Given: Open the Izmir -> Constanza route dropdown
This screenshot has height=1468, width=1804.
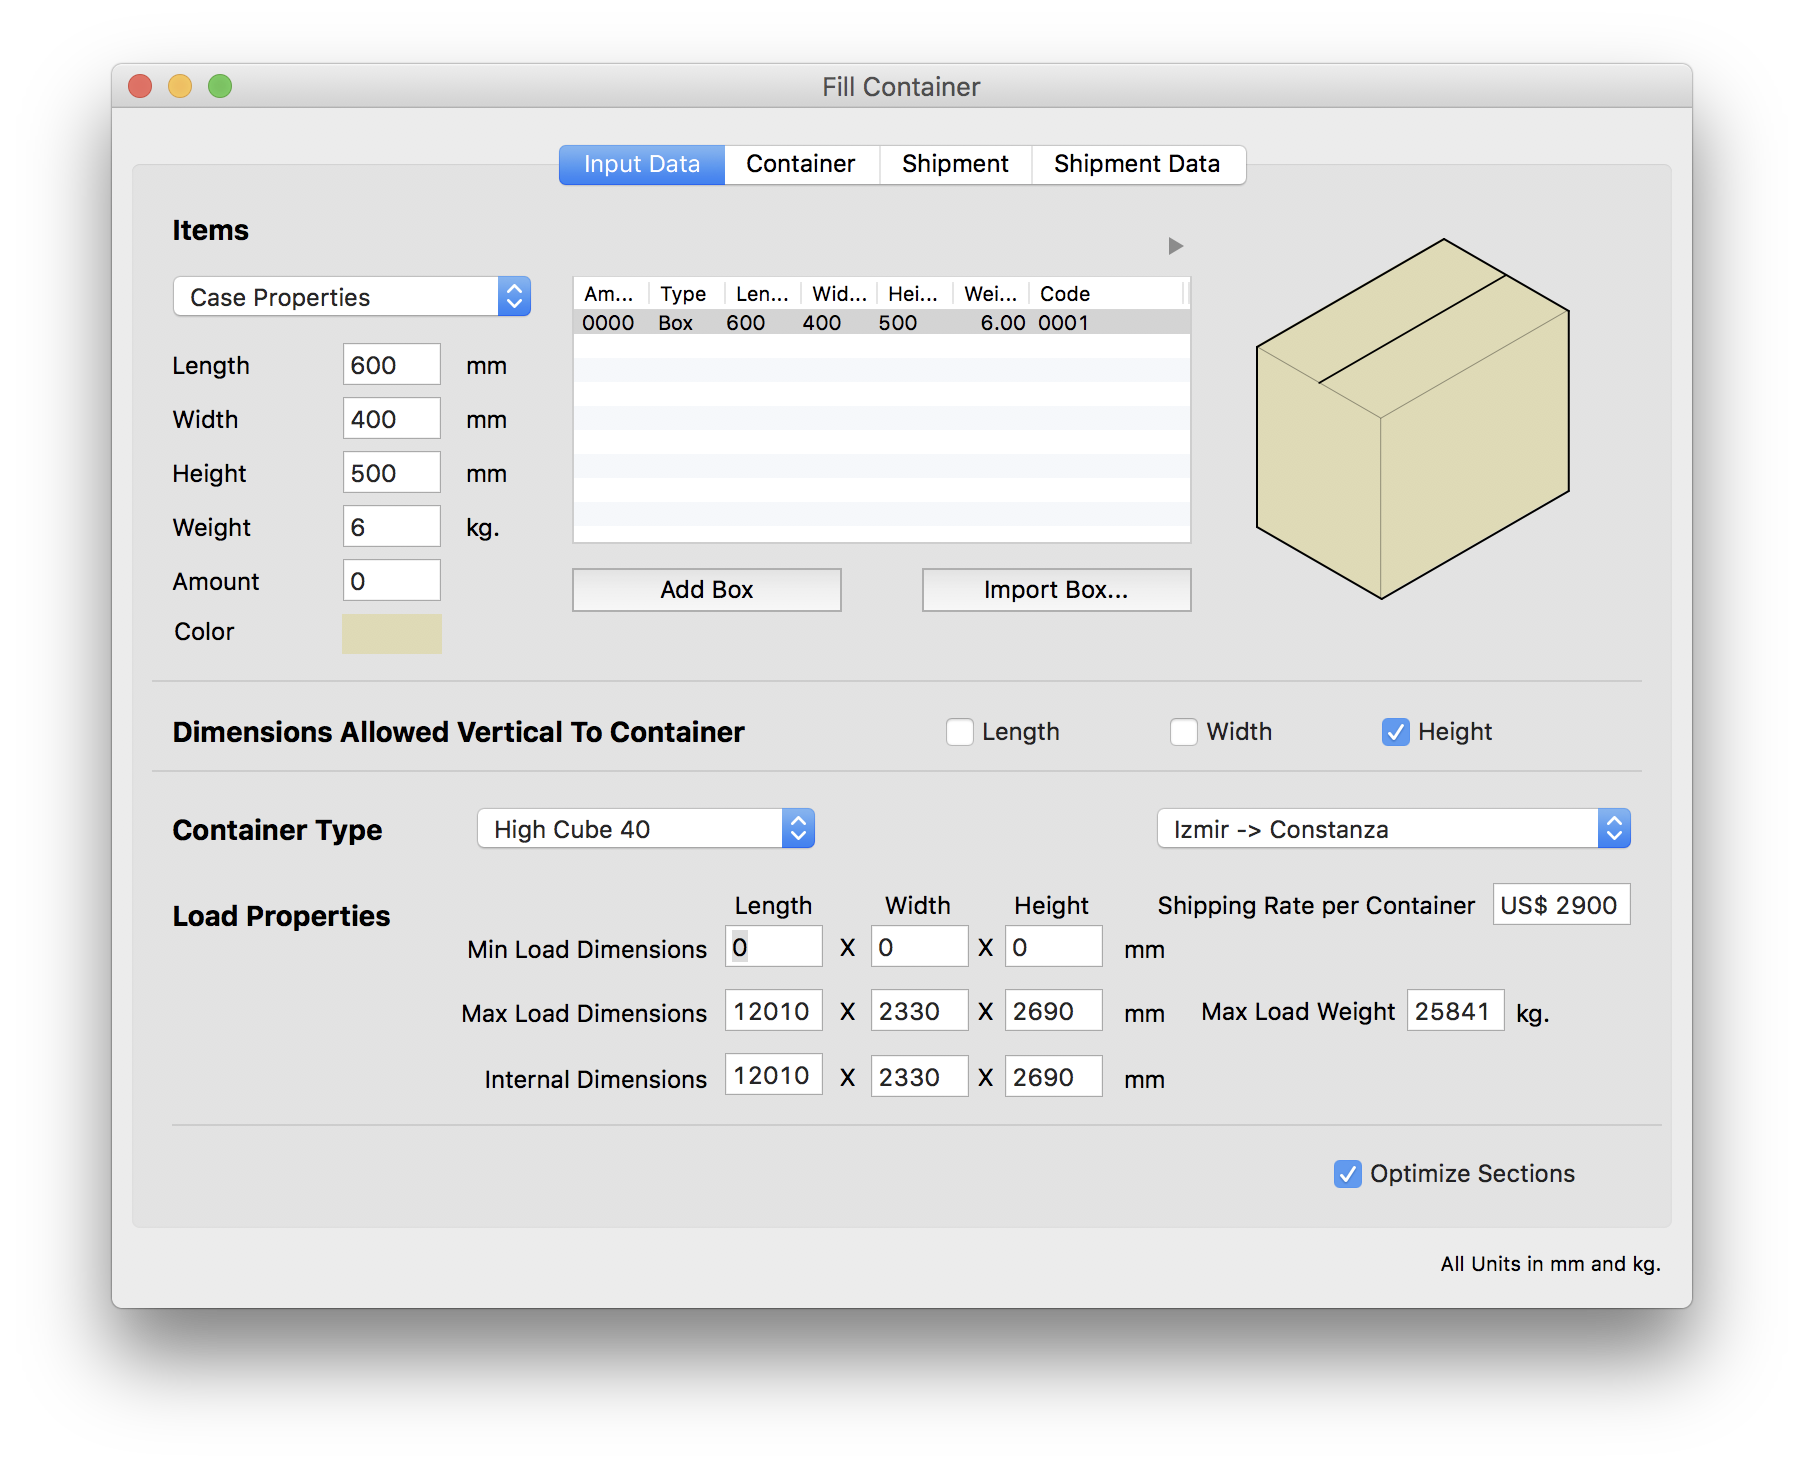Looking at the screenshot, I should [1394, 829].
